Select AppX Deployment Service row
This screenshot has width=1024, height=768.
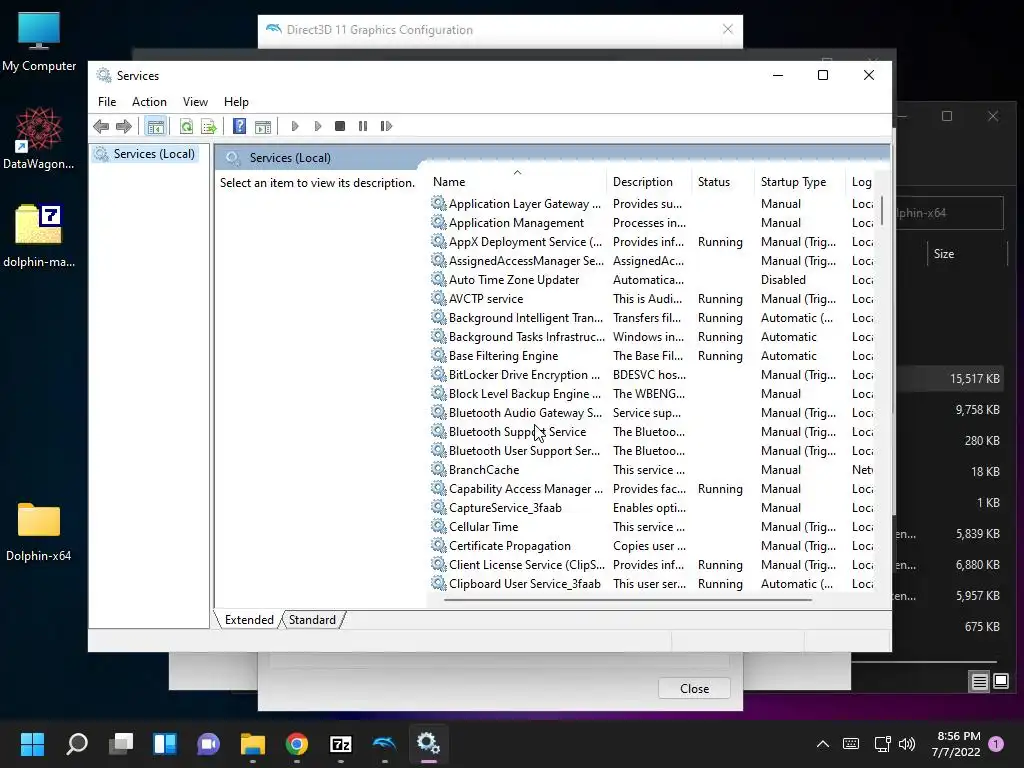point(651,242)
